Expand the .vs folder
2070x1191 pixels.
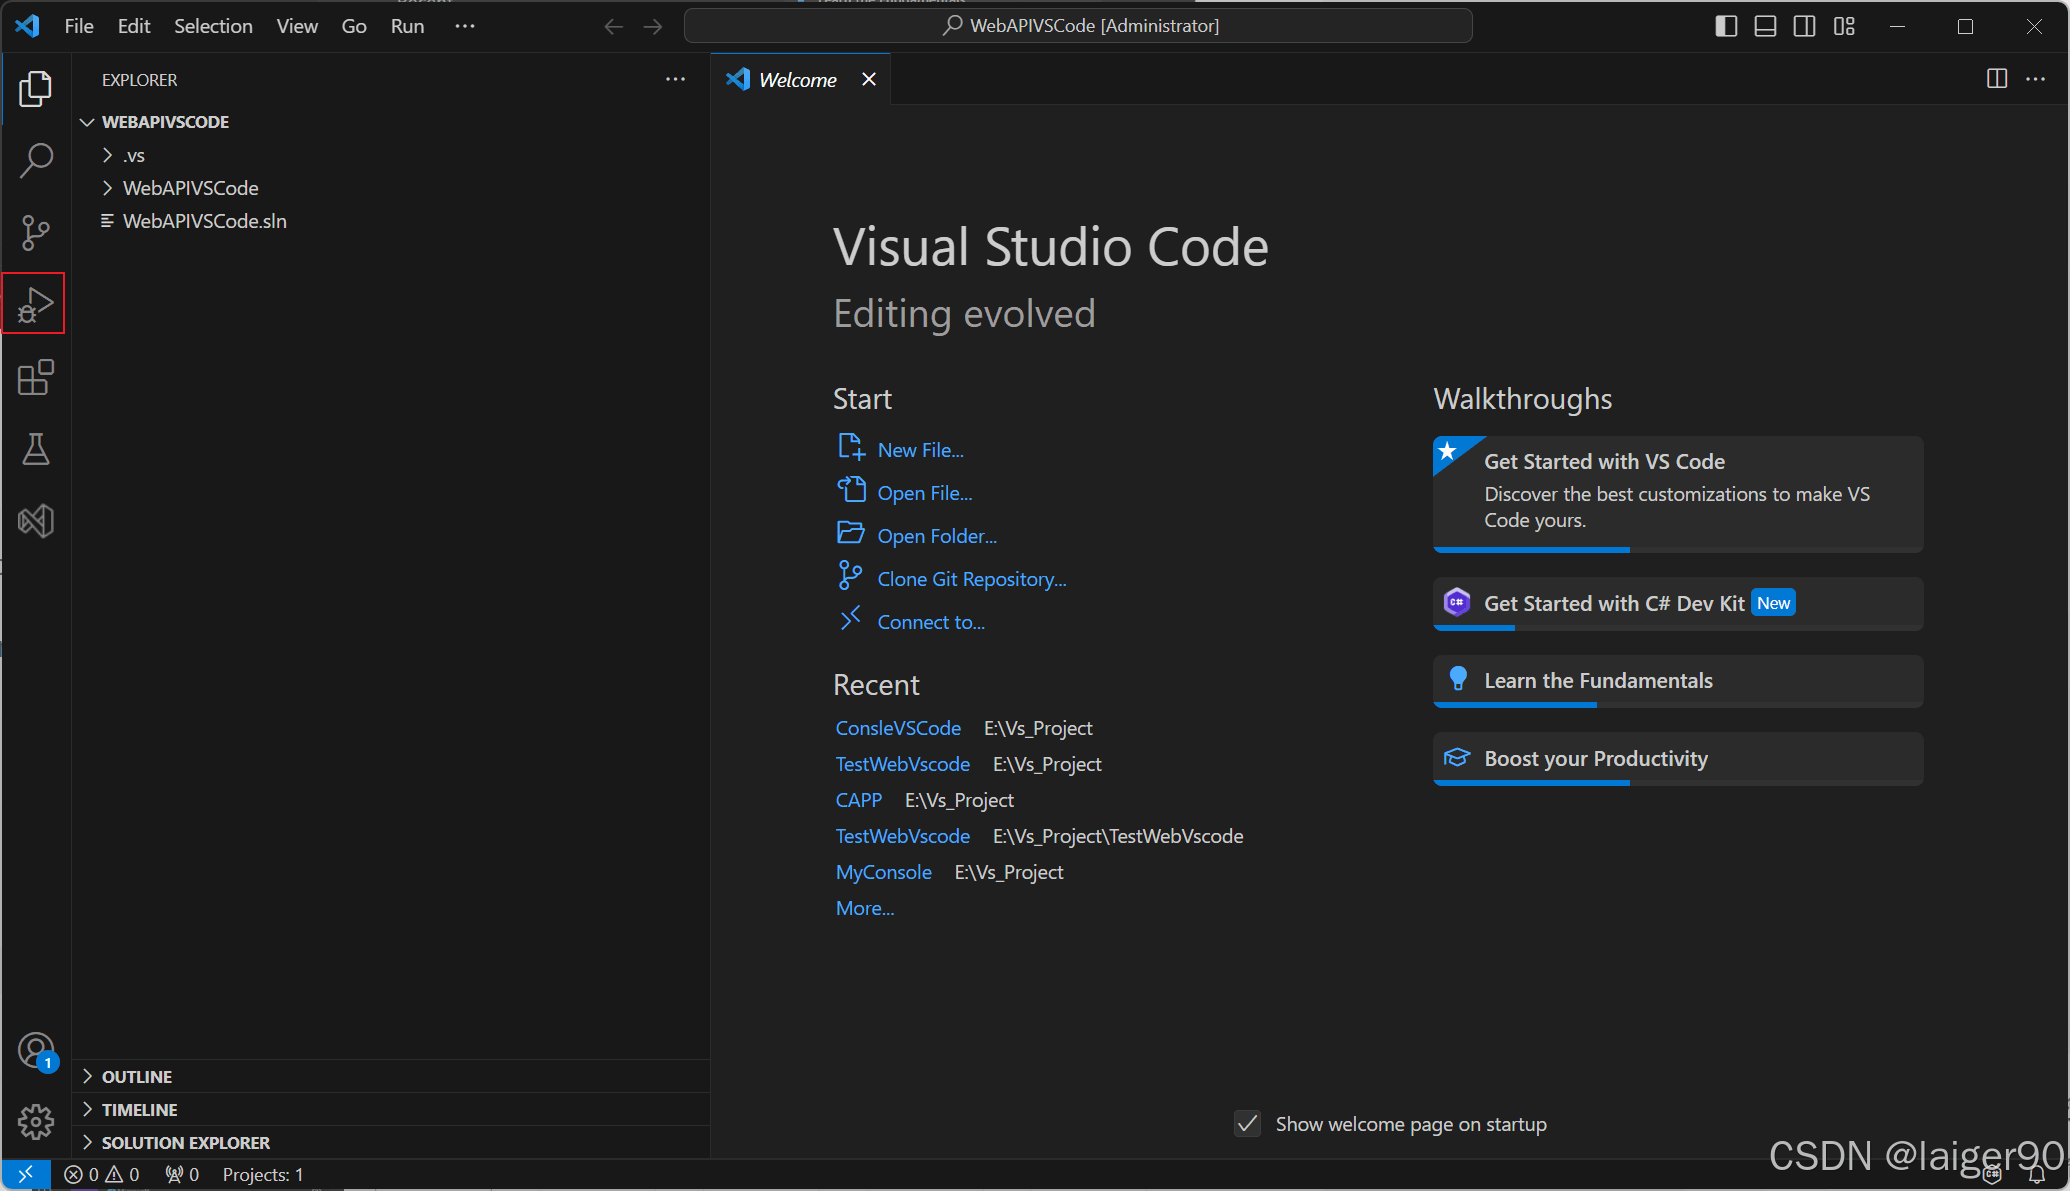[133, 155]
